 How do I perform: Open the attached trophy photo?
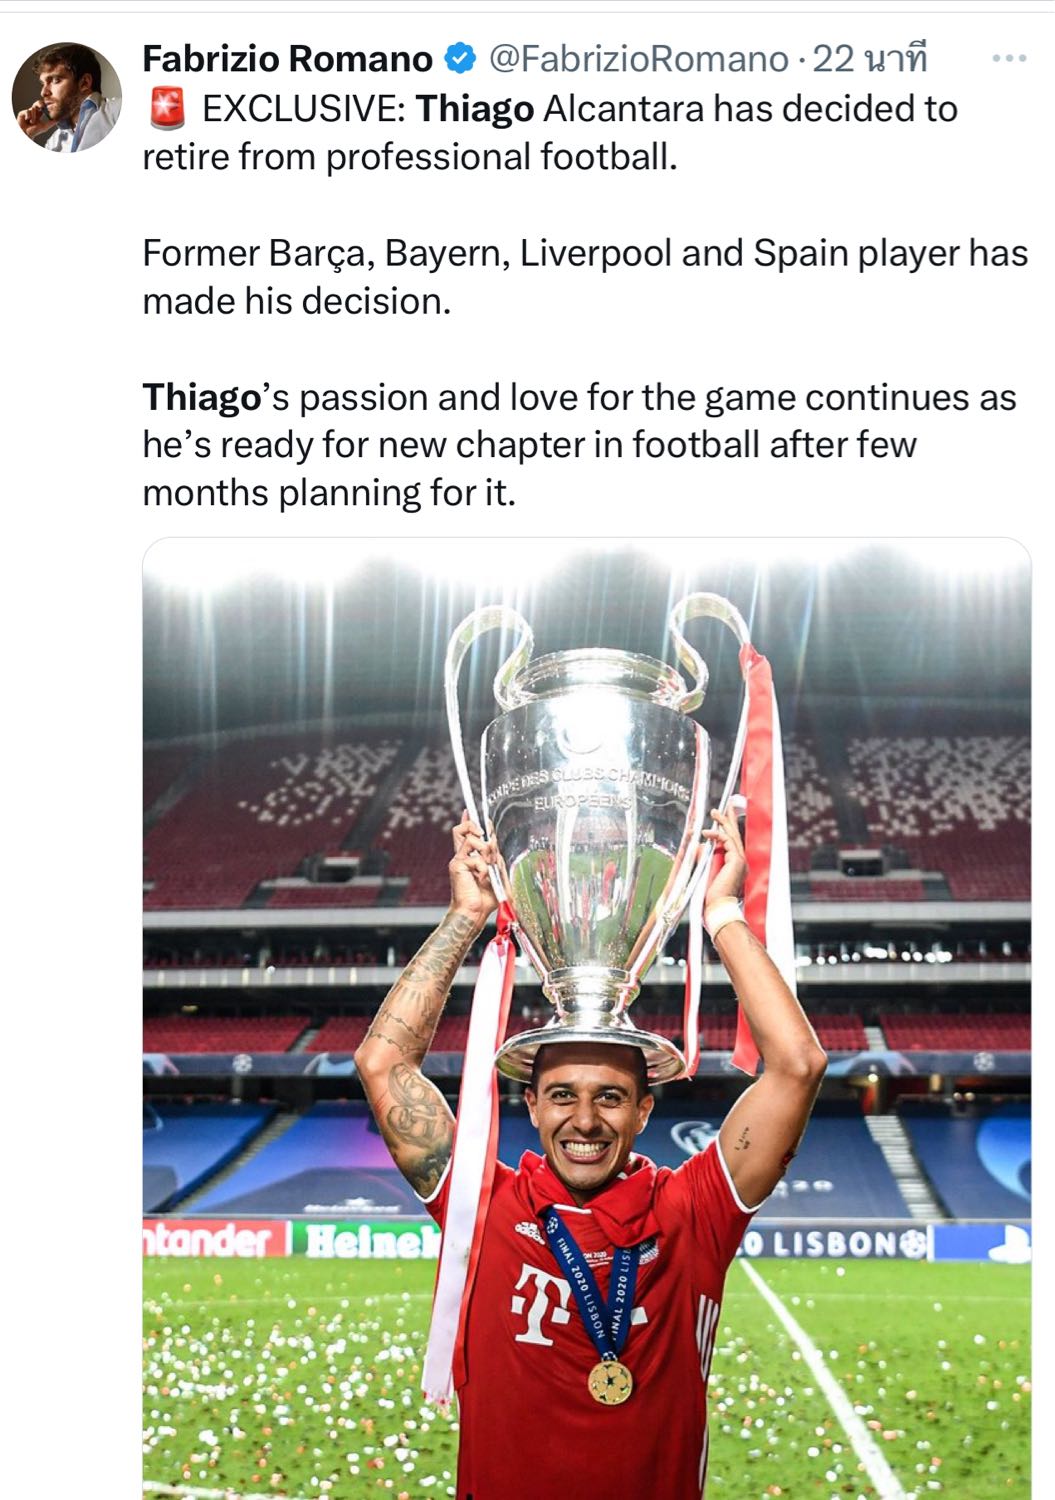pyautogui.click(x=587, y=1018)
